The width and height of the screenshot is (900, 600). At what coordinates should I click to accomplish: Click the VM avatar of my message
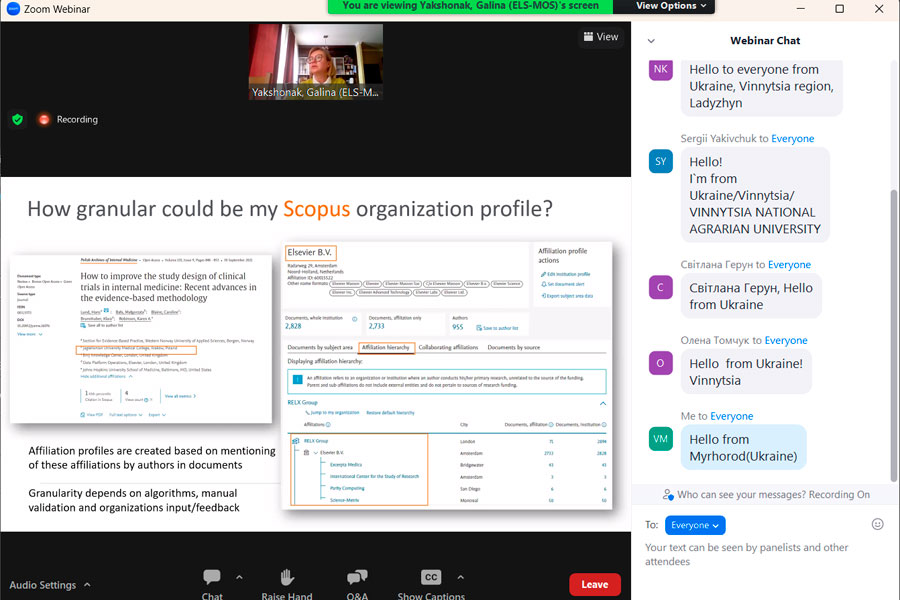(661, 439)
